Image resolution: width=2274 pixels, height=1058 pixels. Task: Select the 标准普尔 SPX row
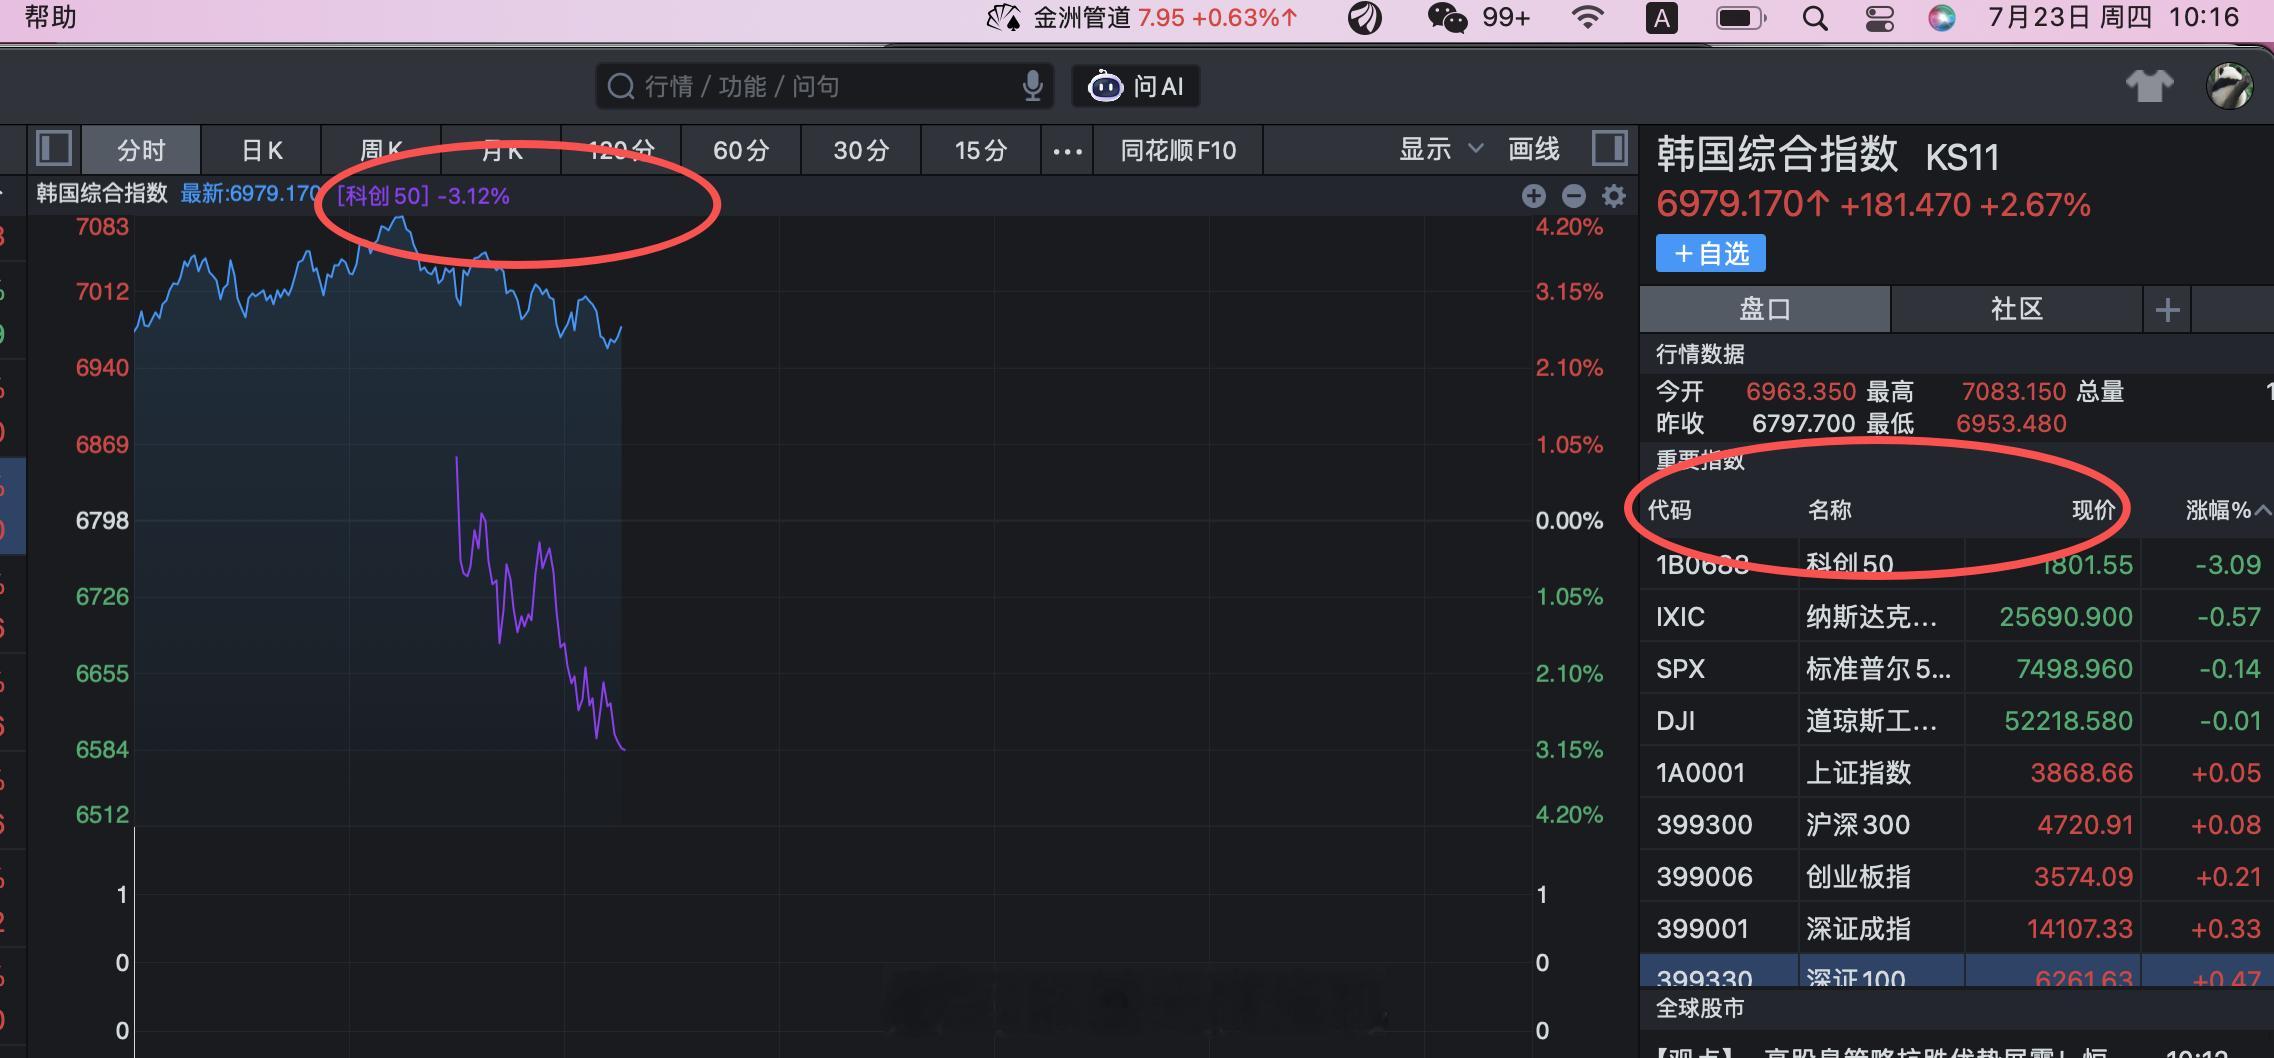(x=1957, y=668)
